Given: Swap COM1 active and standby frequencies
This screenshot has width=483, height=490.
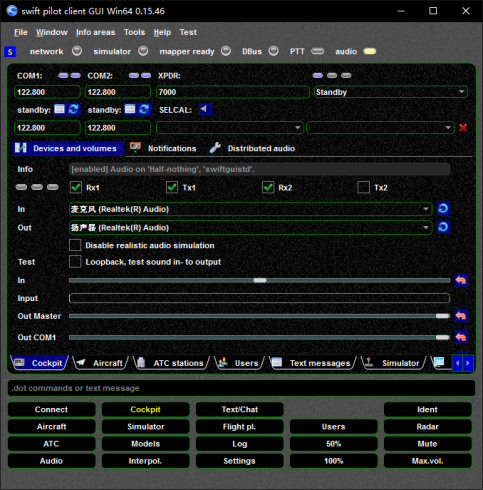Looking at the screenshot, I should point(74,109).
